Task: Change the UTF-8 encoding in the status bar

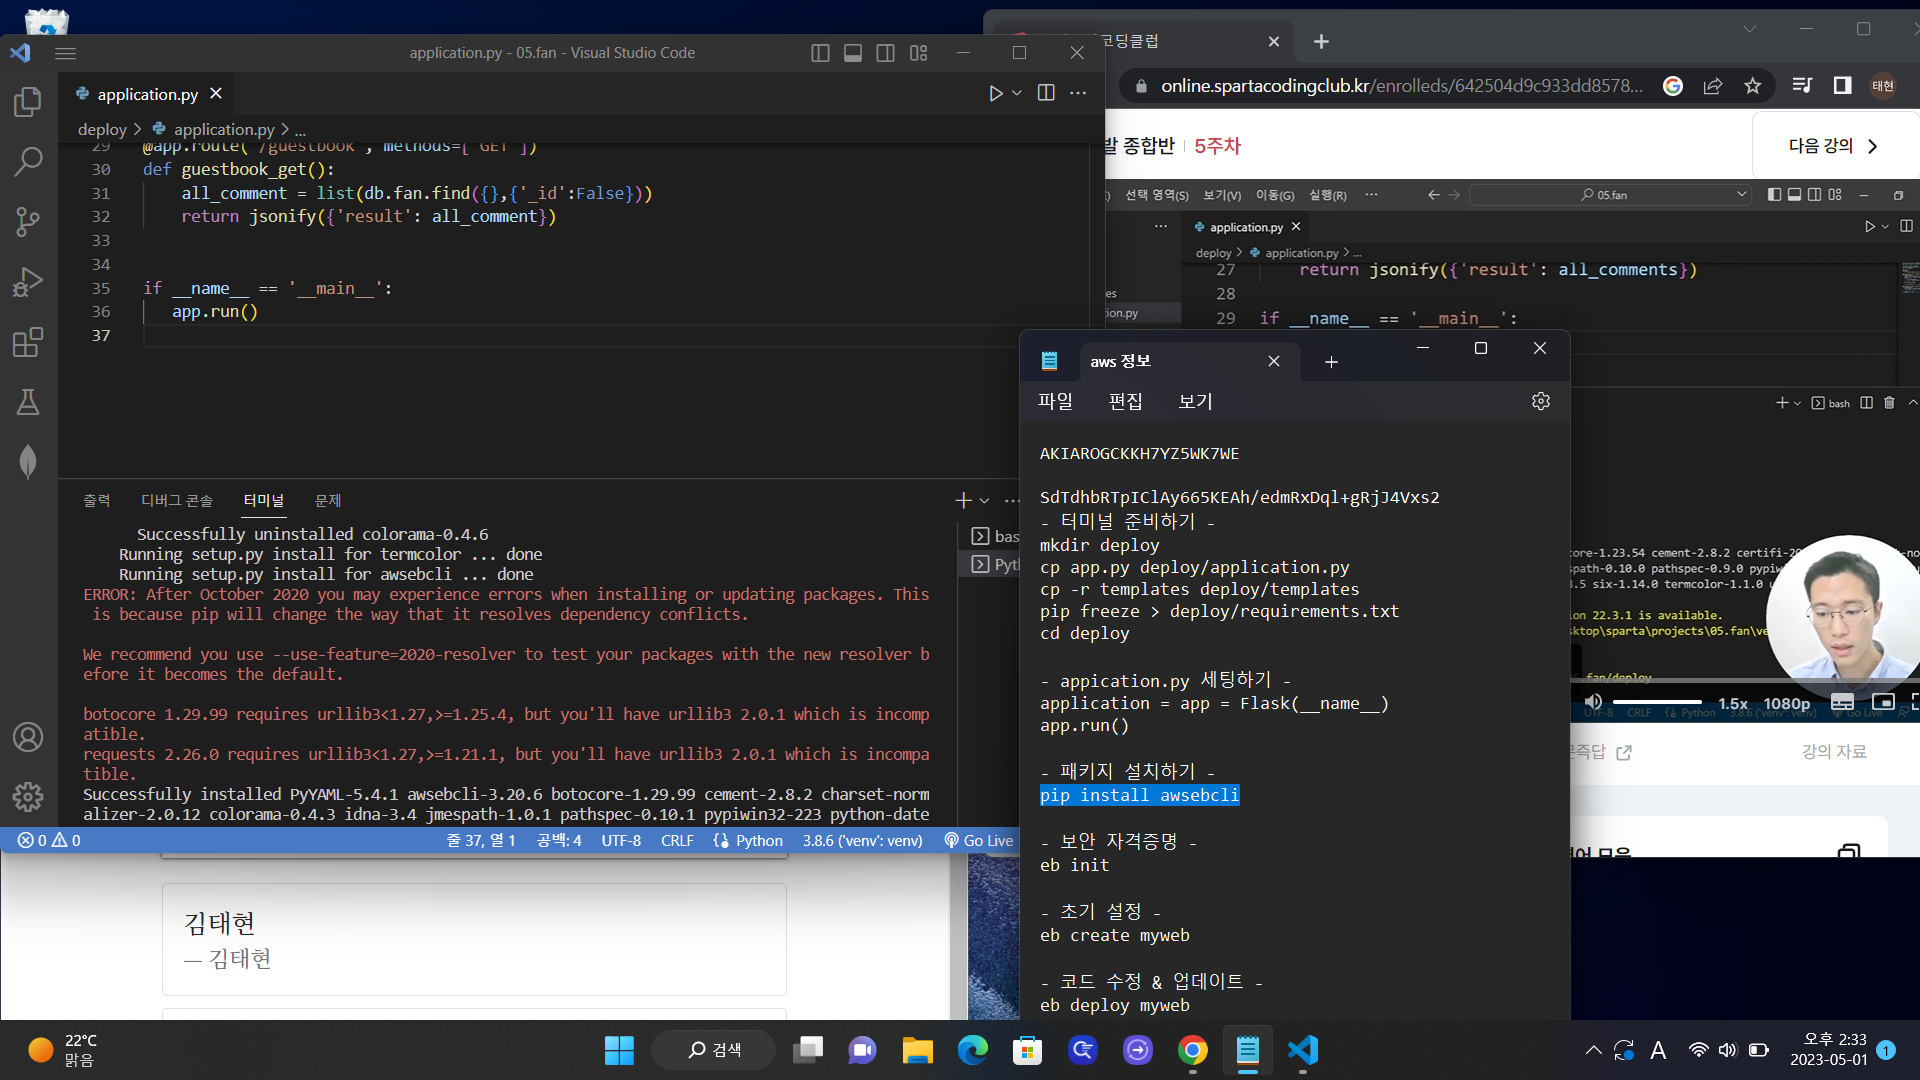Action: [621, 841]
